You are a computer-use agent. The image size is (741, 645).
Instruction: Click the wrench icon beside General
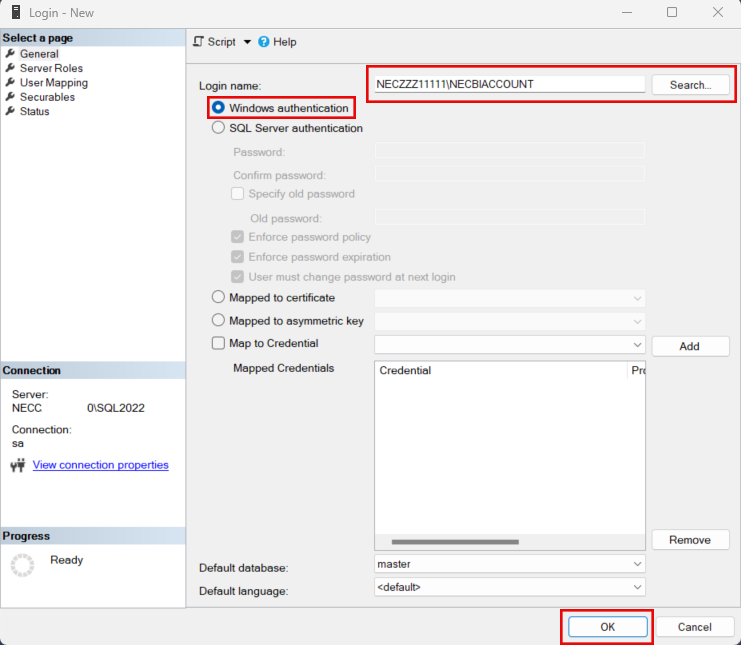coord(10,54)
